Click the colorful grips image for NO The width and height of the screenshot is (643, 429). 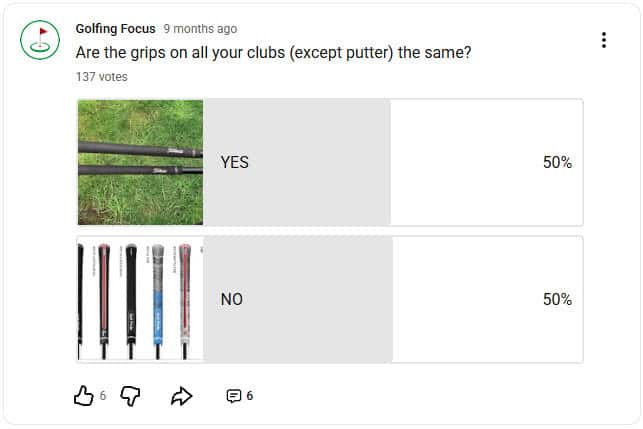(x=140, y=299)
